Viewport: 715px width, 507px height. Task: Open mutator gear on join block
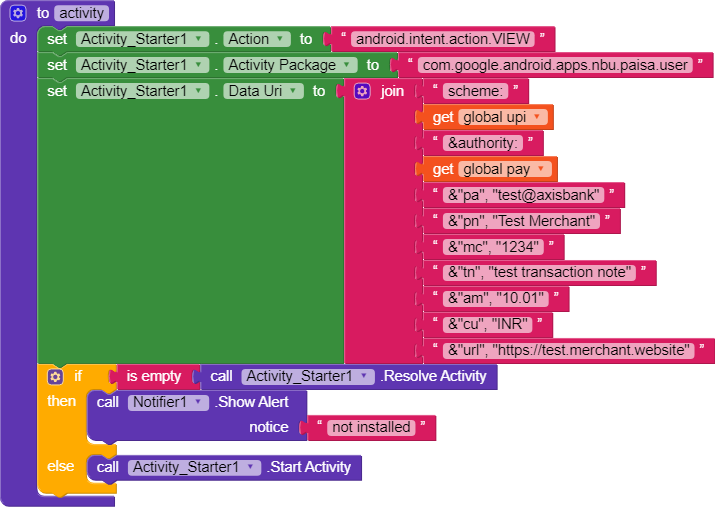coord(362,91)
